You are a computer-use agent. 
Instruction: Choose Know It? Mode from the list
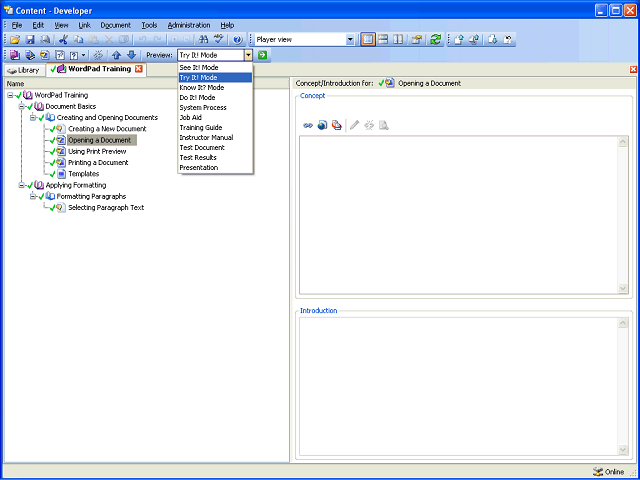pos(215,87)
